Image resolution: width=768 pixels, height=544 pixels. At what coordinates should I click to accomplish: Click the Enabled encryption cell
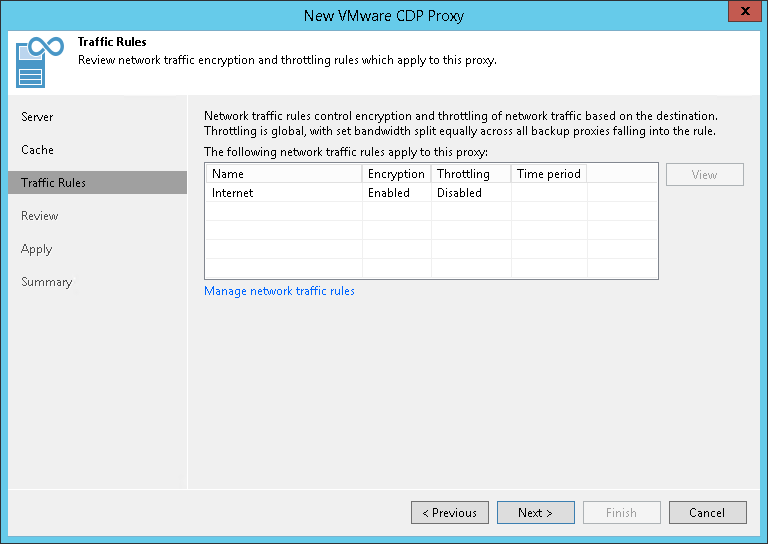tap(389, 193)
